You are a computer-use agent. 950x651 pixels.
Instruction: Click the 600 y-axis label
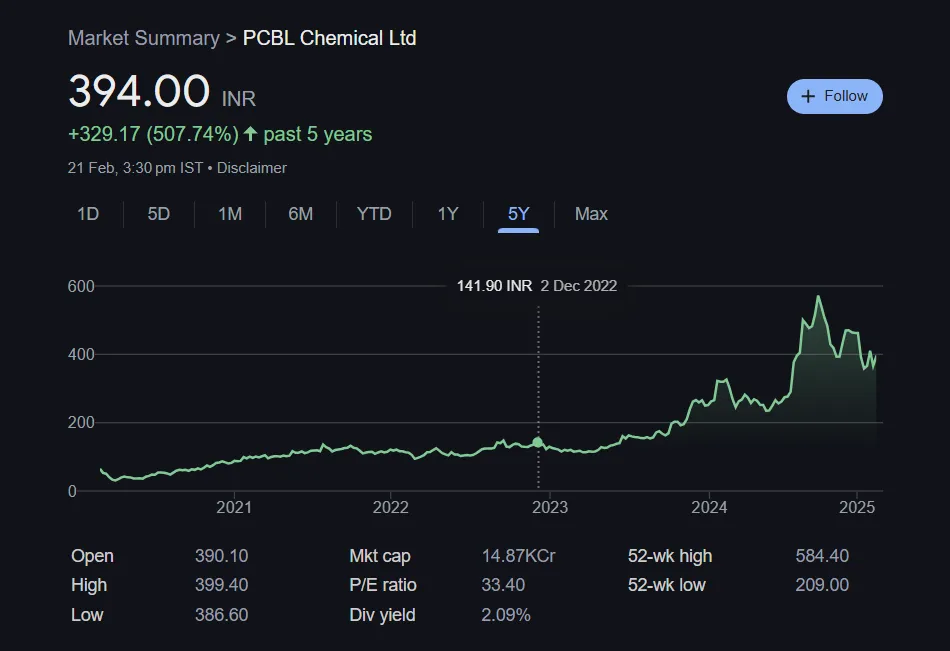[81, 286]
